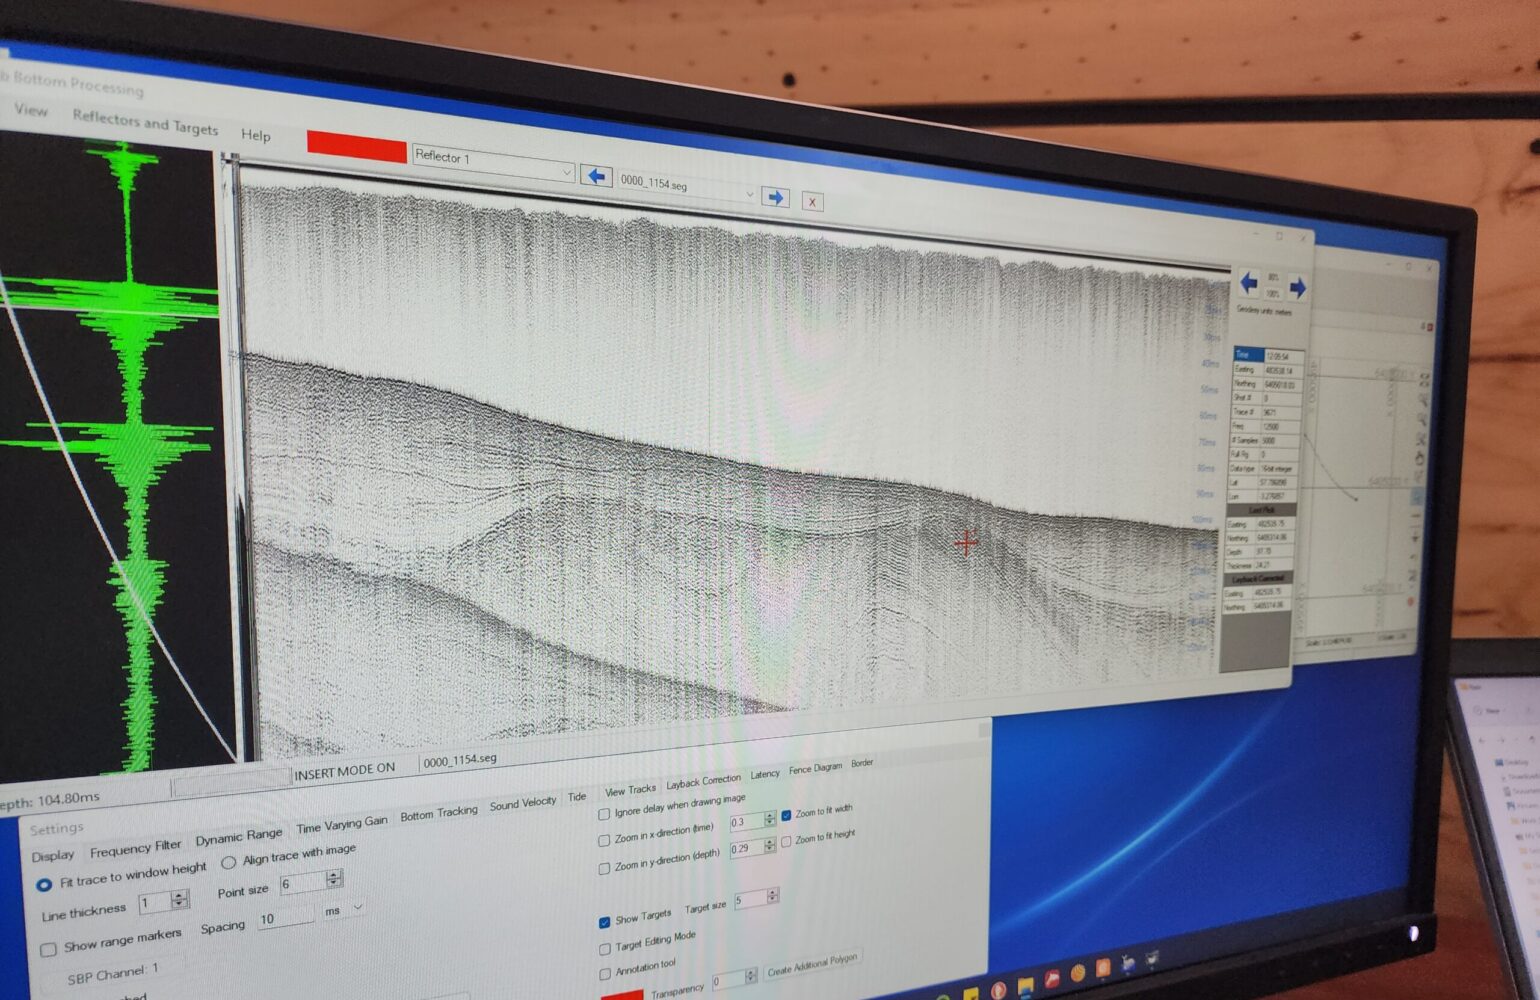Click the Create Additional Polygon button
Image resolution: width=1540 pixels, height=1000 pixels.
coord(812,965)
